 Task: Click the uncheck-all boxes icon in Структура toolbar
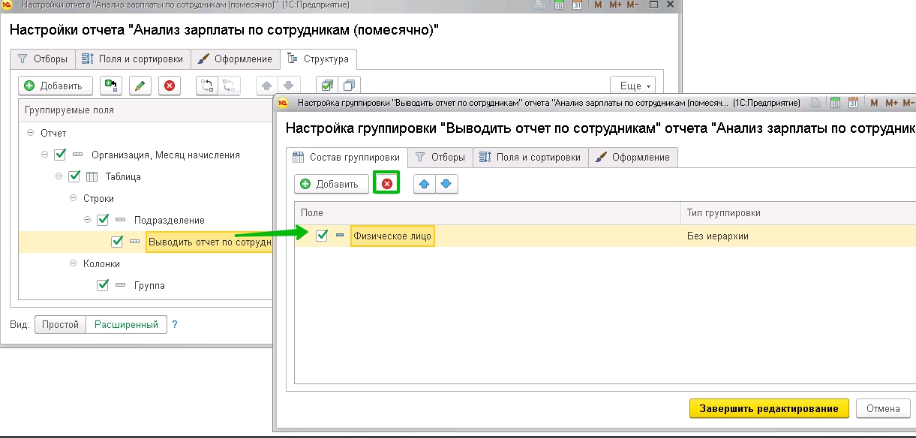[x=349, y=86]
